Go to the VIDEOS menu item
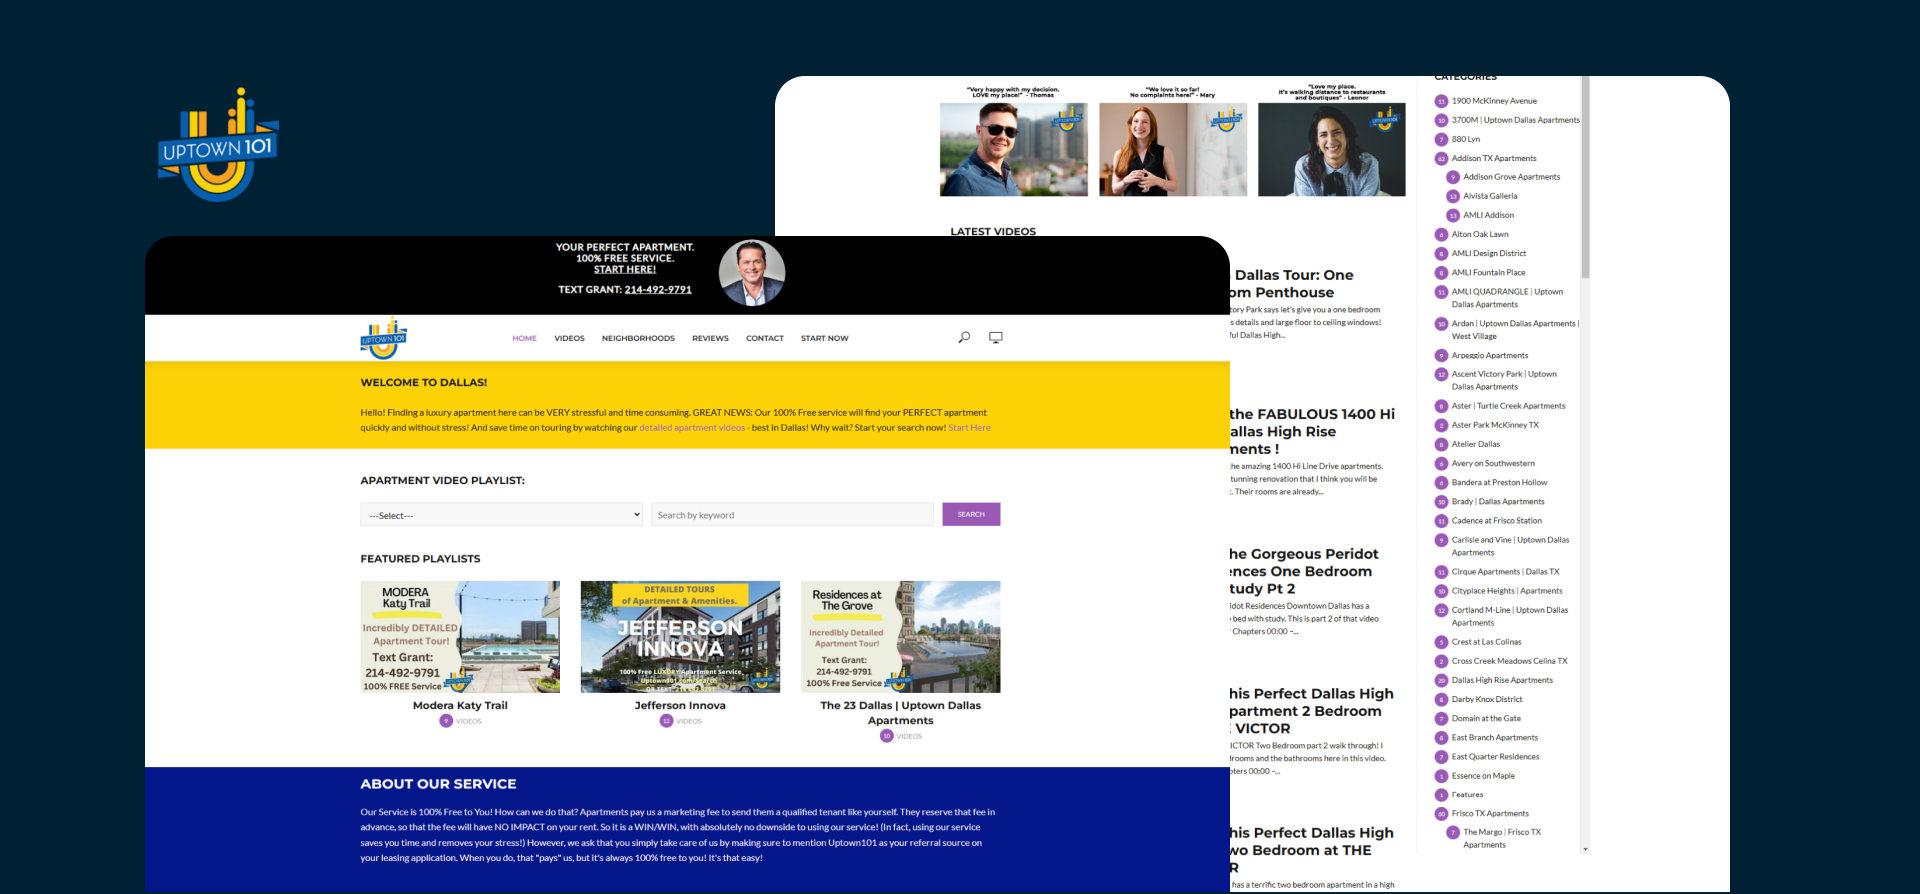The height and width of the screenshot is (894, 1920). pyautogui.click(x=570, y=338)
